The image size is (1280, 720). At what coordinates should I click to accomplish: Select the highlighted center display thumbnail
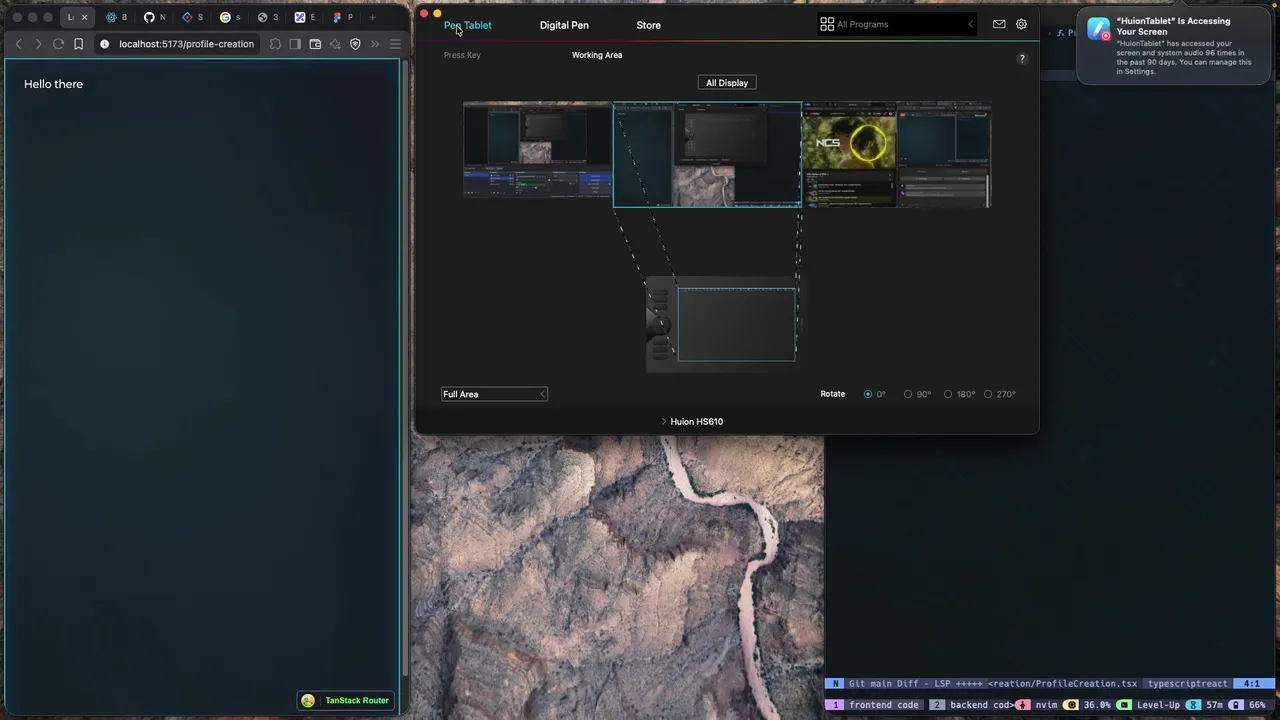707,155
